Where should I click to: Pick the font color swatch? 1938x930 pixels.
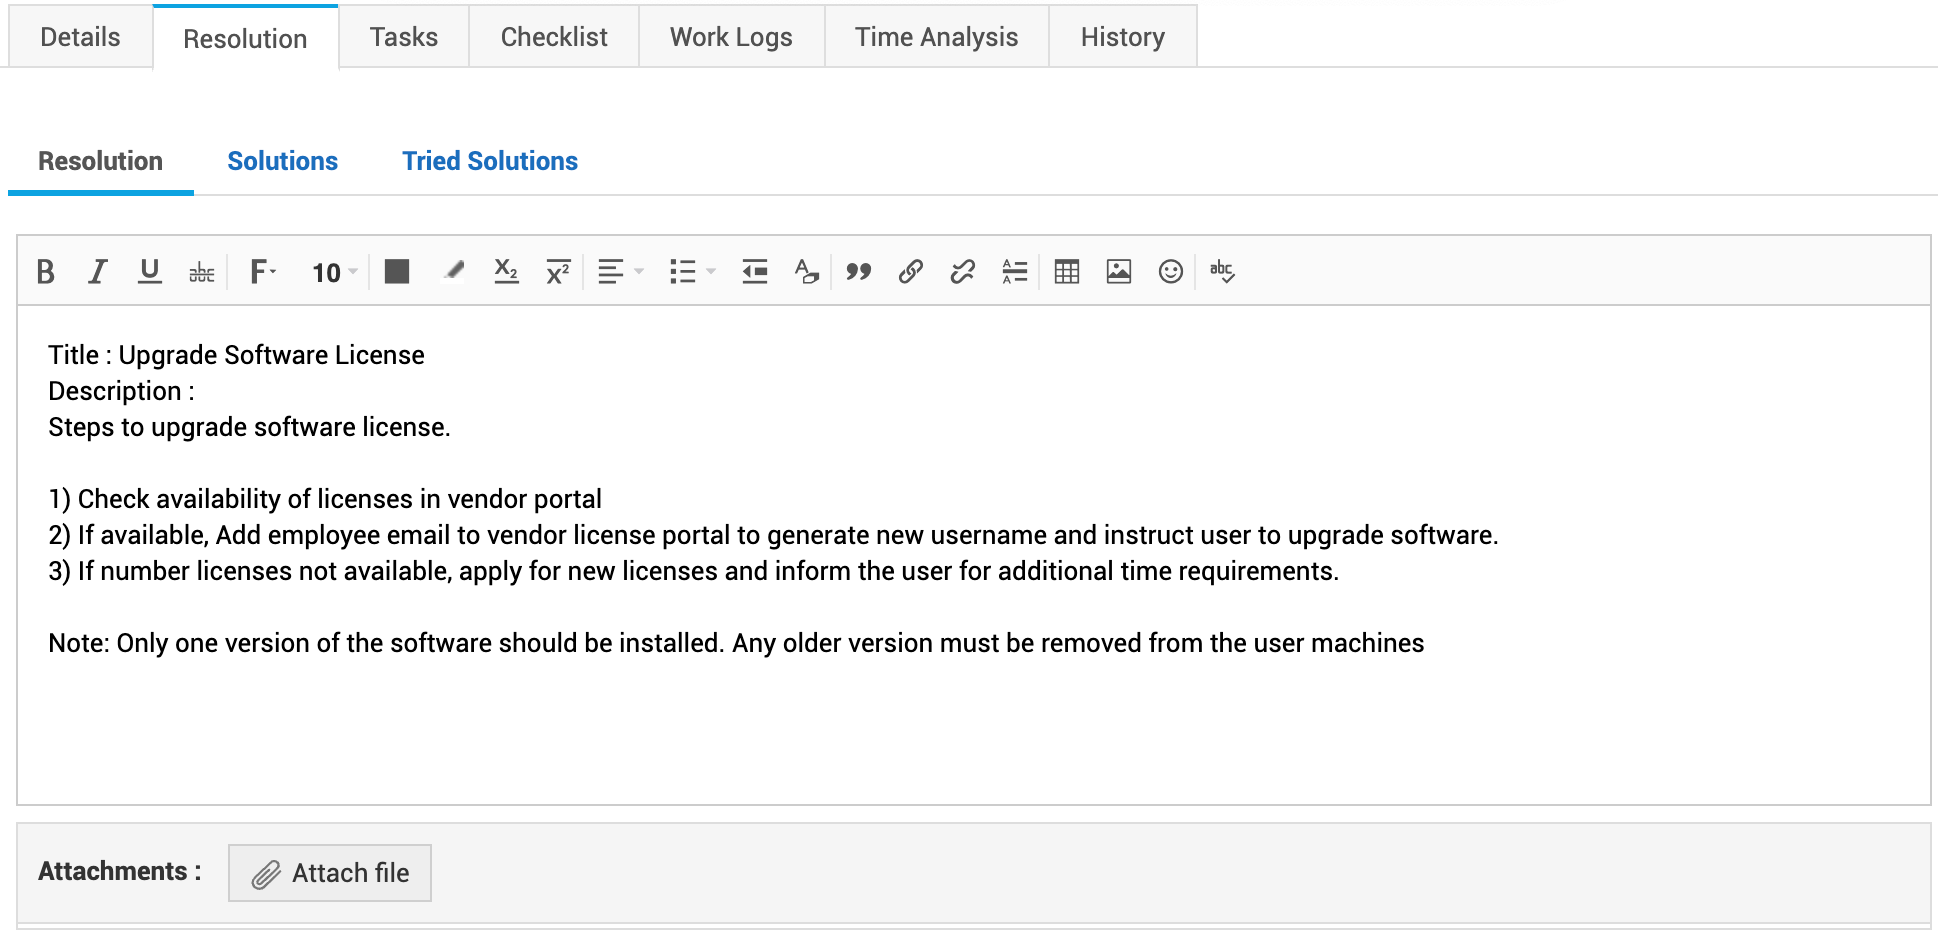click(397, 272)
